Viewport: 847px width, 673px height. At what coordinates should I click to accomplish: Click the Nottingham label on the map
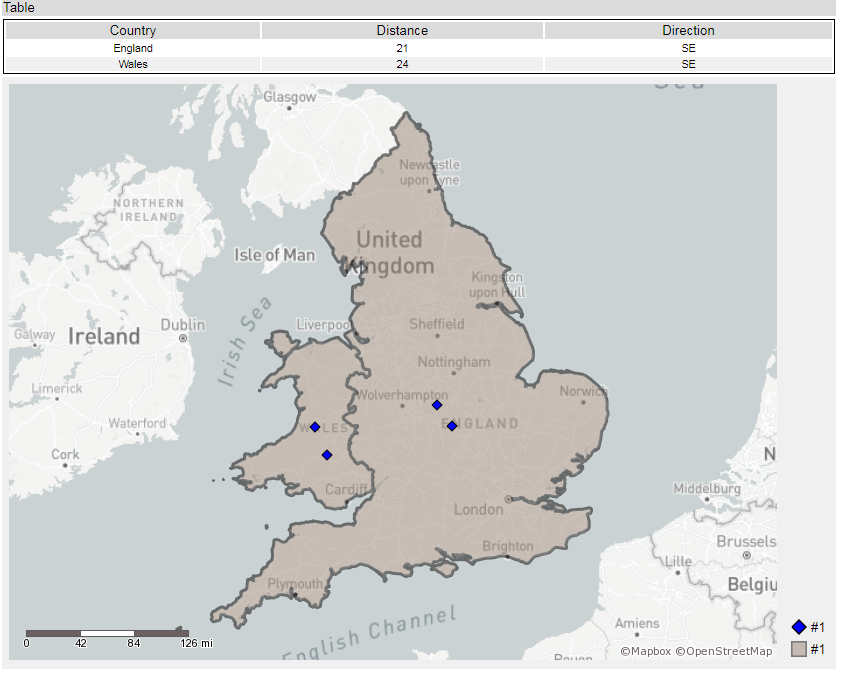pyautogui.click(x=454, y=362)
